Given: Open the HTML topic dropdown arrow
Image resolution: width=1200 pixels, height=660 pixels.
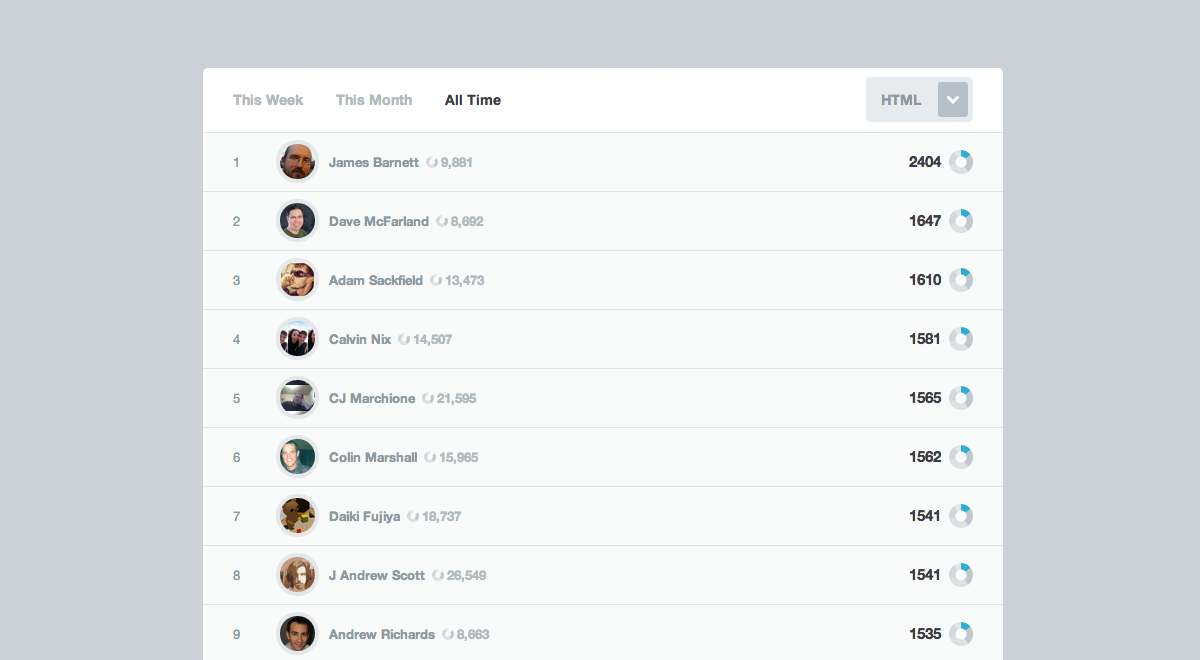Looking at the screenshot, I should click(952, 100).
